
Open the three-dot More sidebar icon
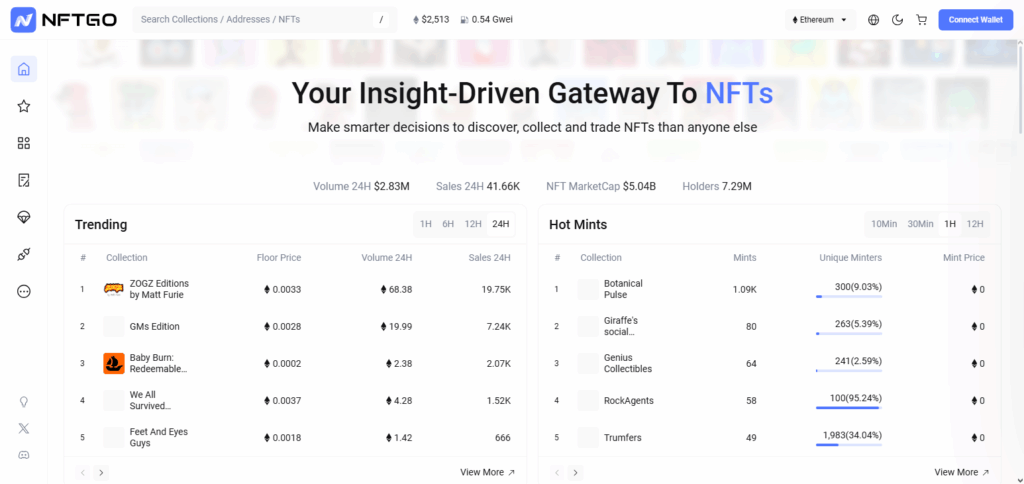[24, 291]
